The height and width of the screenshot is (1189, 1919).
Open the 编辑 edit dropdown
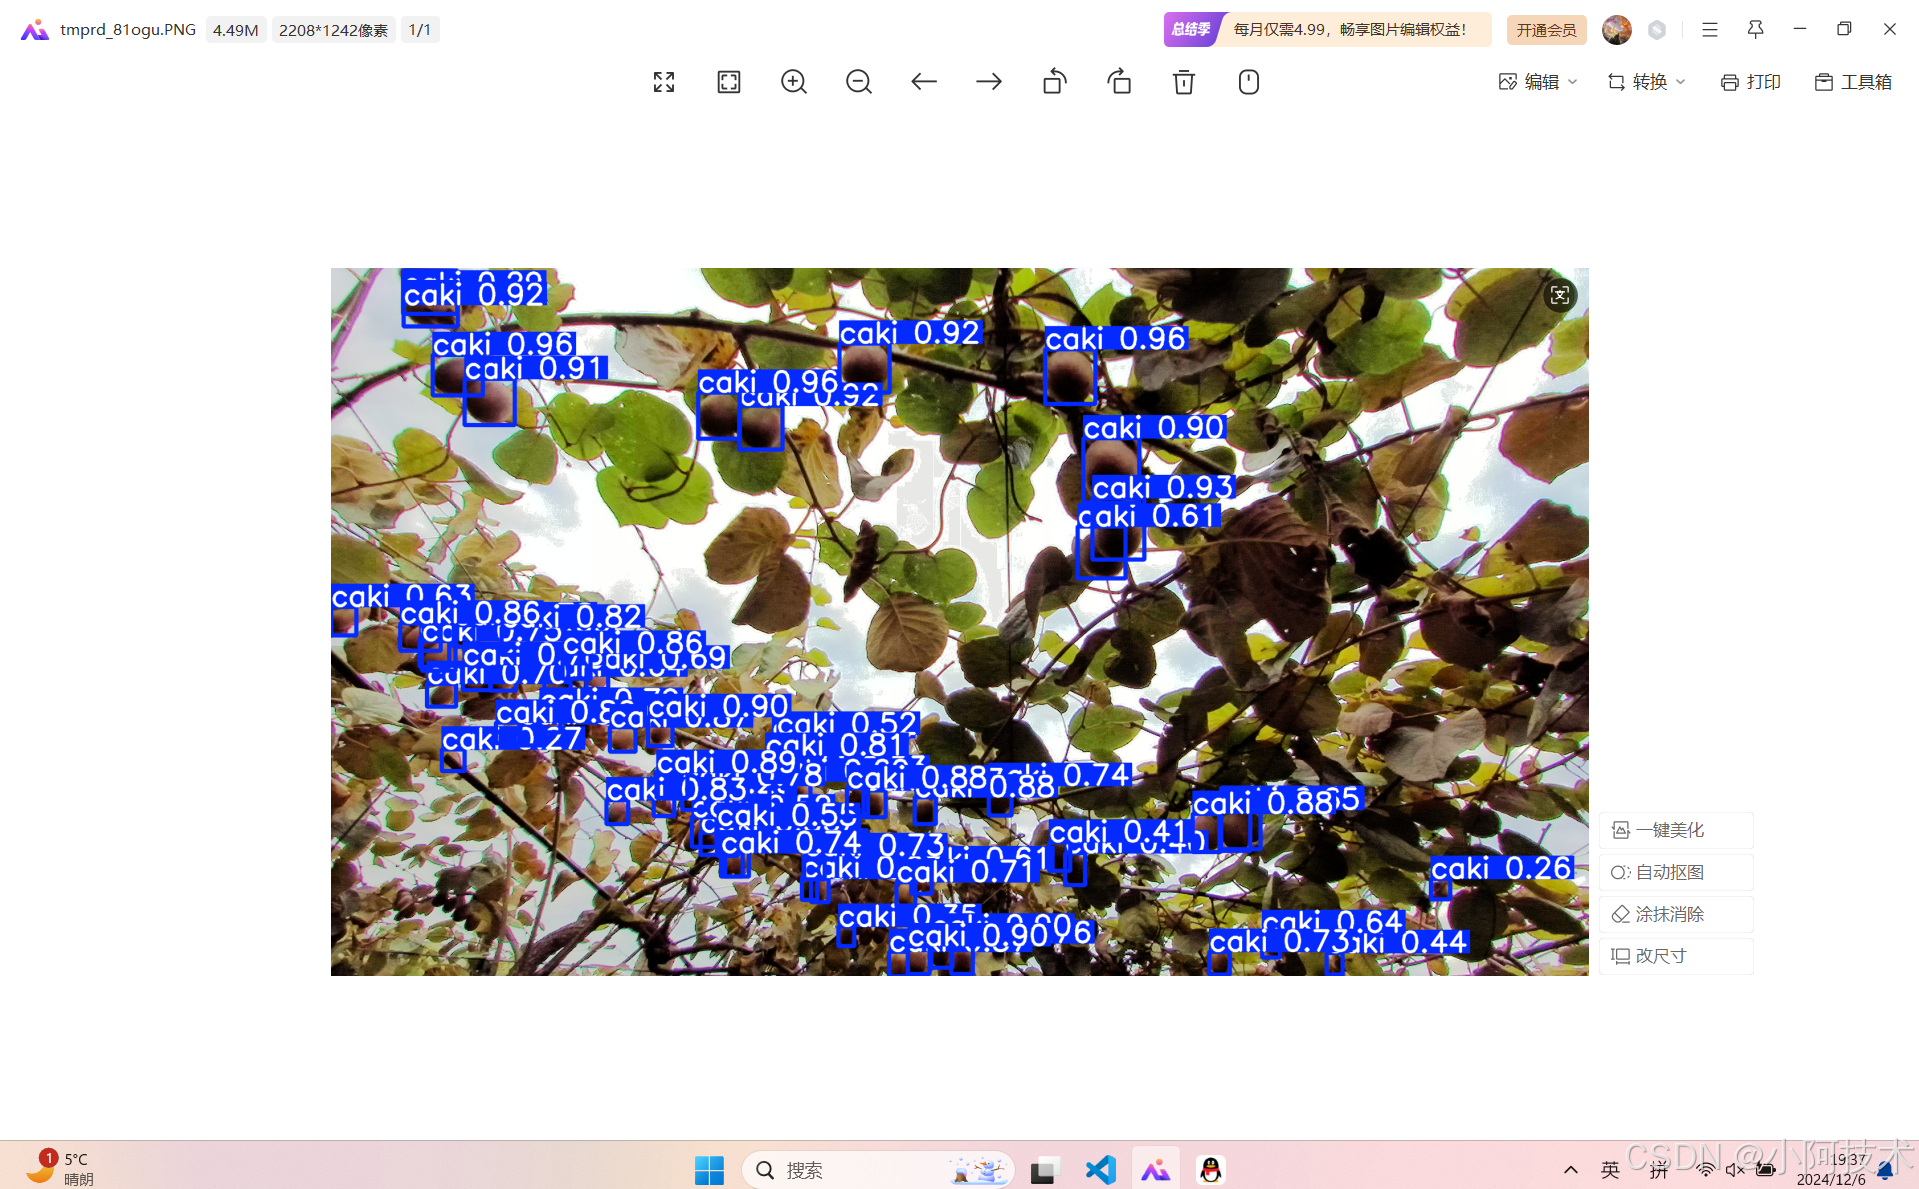coord(1538,82)
